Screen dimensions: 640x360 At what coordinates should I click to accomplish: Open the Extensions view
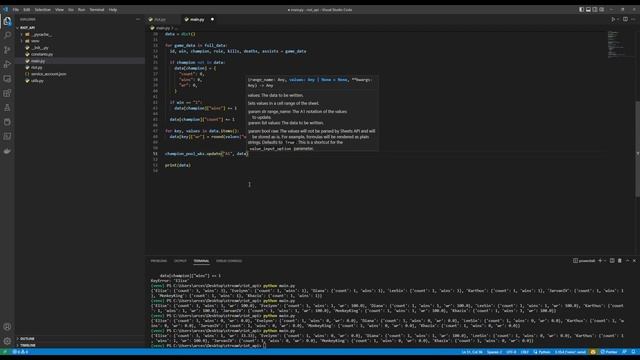pos(7,93)
